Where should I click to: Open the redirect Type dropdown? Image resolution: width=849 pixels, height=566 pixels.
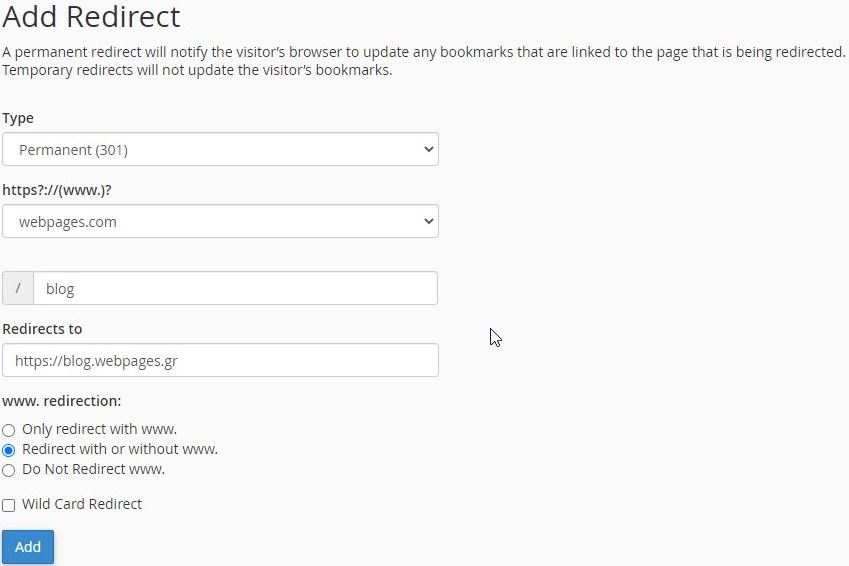tap(220, 150)
